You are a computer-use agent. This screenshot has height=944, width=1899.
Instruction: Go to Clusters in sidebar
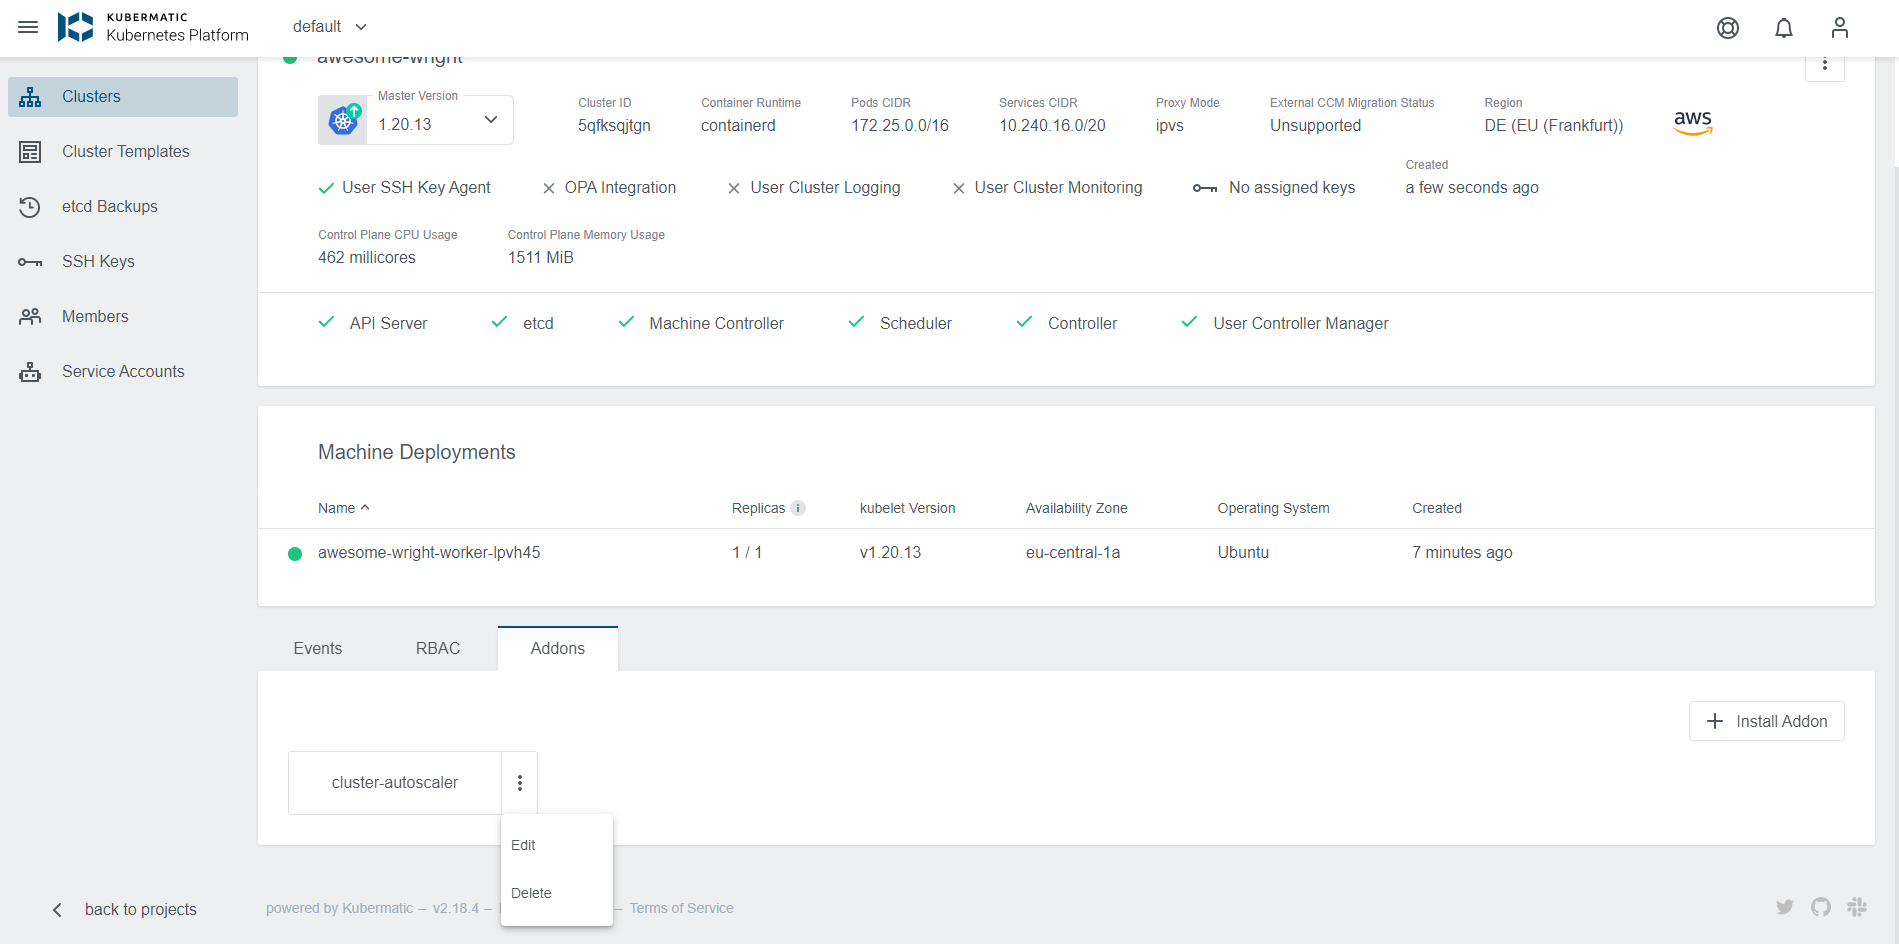(x=123, y=97)
